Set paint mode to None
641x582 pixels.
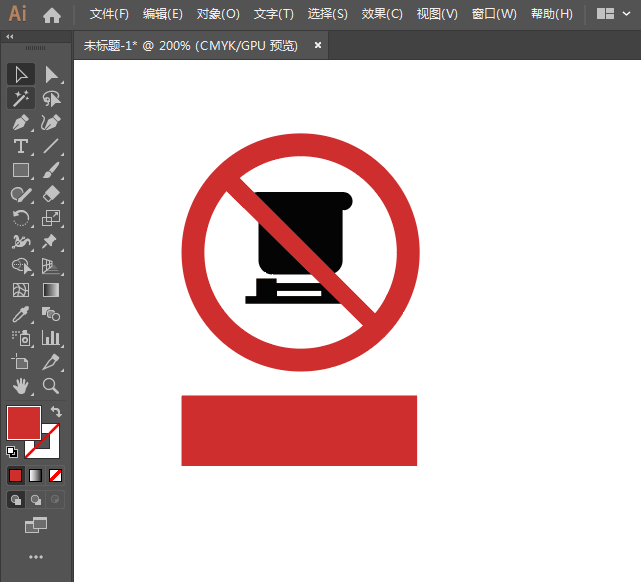56,475
